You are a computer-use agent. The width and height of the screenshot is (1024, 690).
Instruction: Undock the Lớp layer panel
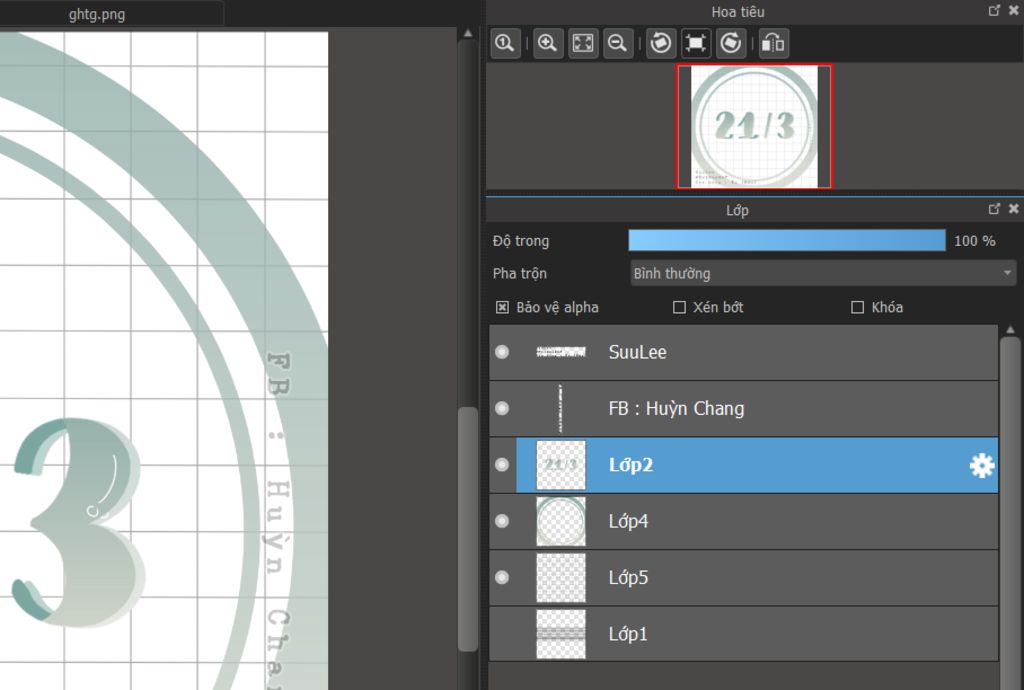click(994, 209)
